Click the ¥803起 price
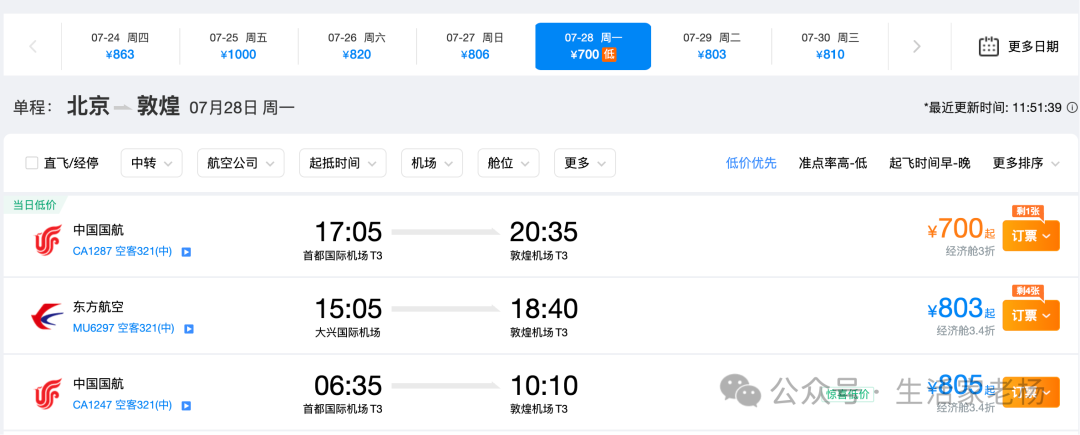Image resolution: width=1080 pixels, height=435 pixels. point(962,308)
